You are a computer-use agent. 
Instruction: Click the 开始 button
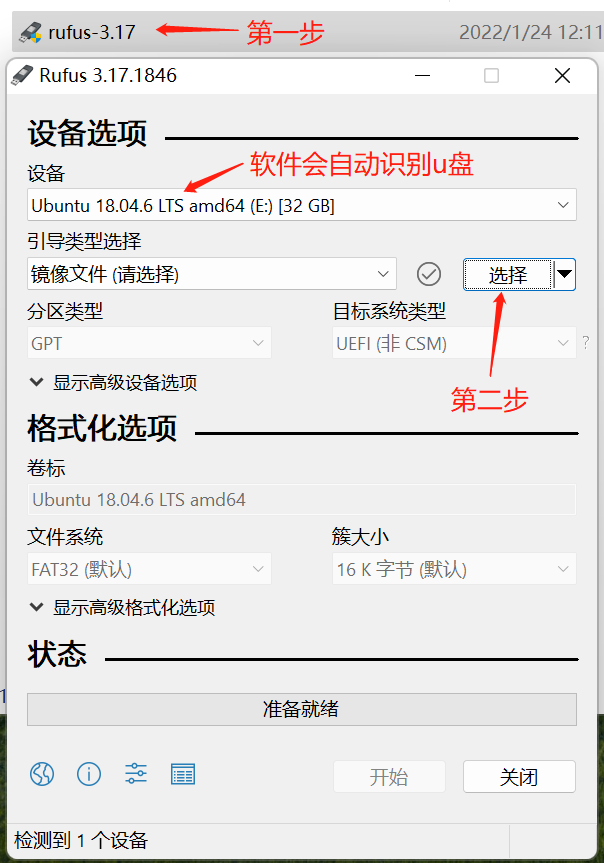click(x=389, y=777)
